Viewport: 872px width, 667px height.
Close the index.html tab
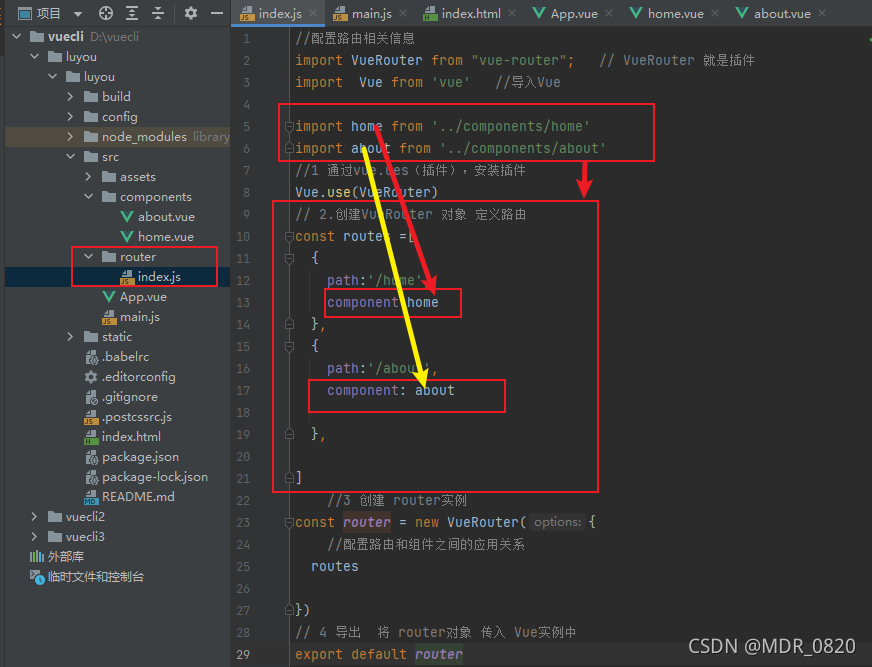coord(512,13)
